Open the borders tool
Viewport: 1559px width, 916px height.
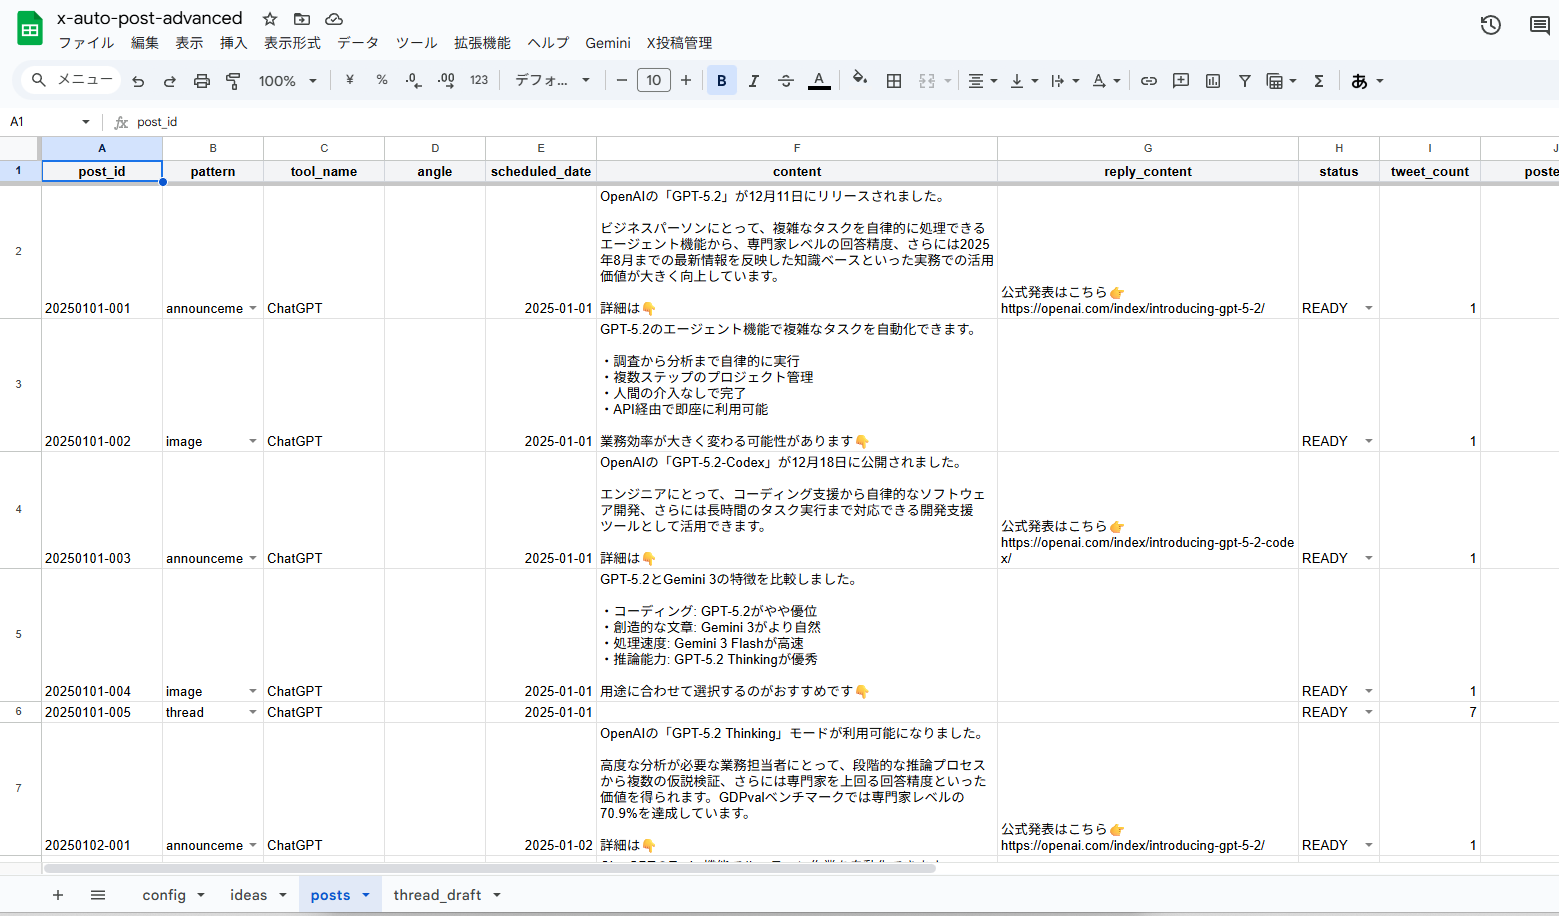[894, 81]
